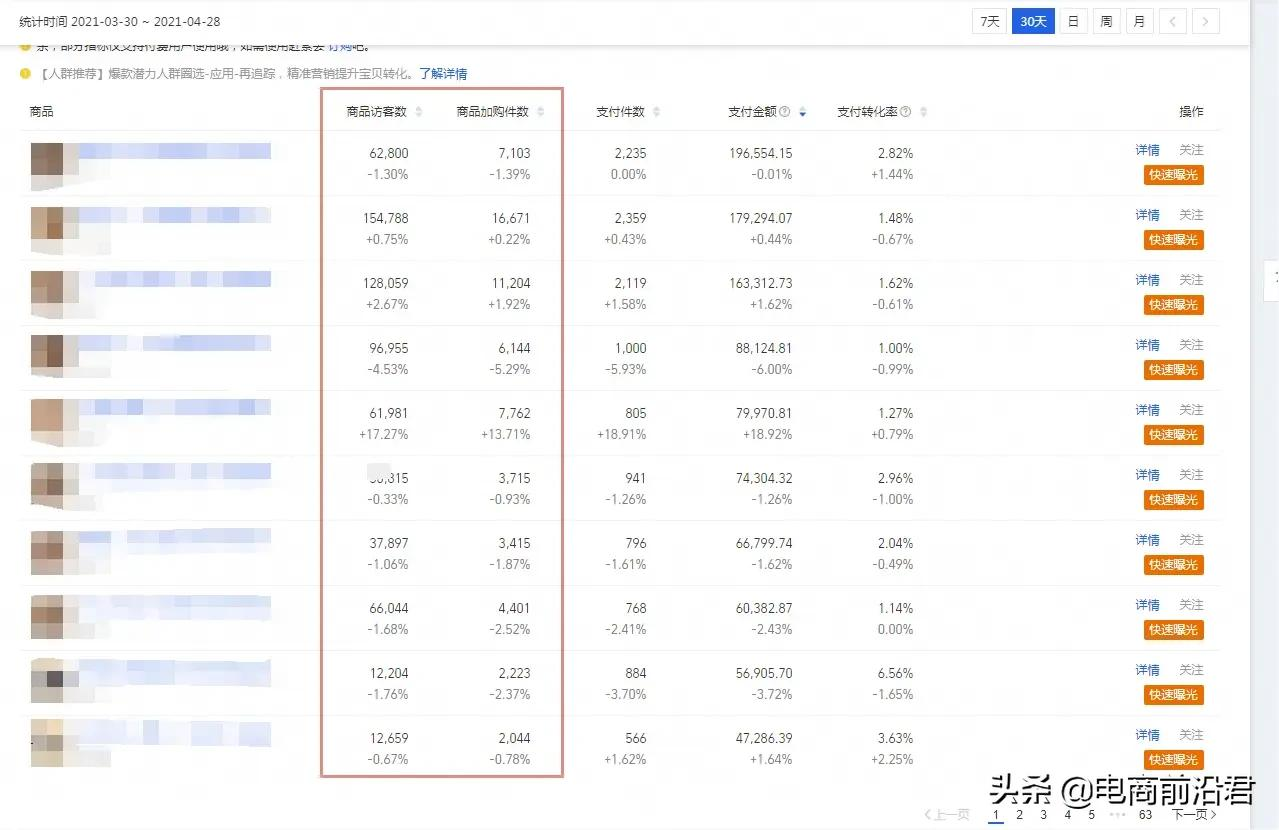The height and width of the screenshot is (830, 1279).
Task: Click the previous date range arrow
Action: [x=1172, y=20]
